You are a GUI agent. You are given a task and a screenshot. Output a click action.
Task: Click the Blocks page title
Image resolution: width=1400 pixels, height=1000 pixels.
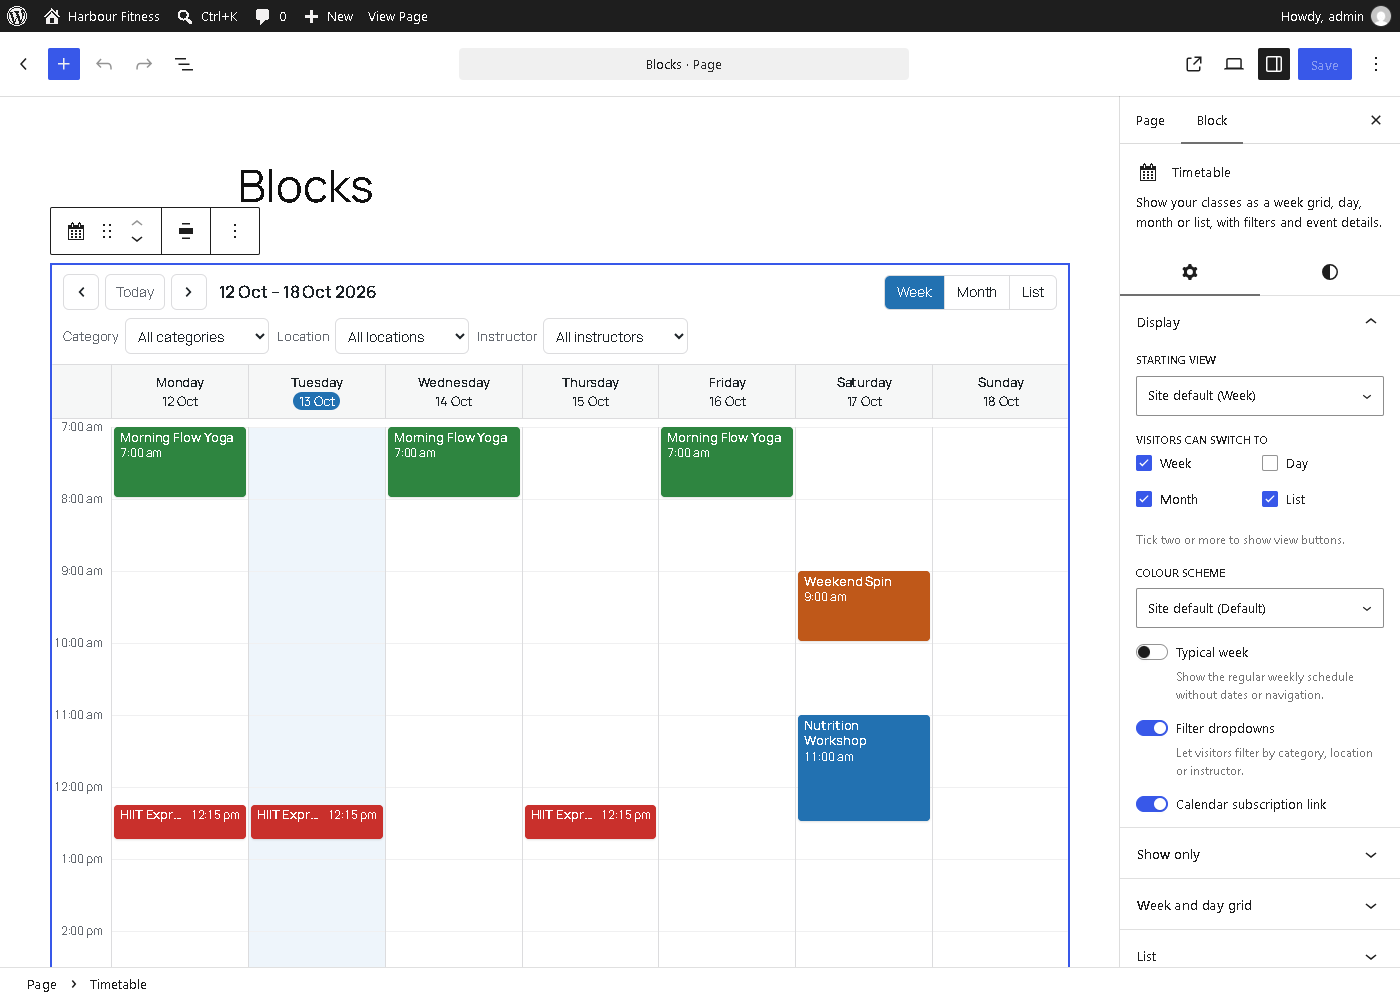click(x=306, y=187)
